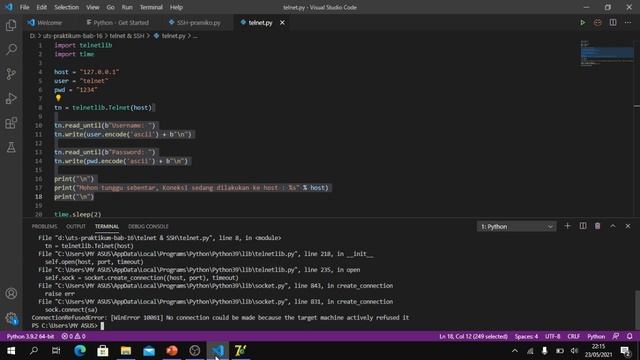This screenshot has width=640, height=360.
Task: Click breadcrumb folder uts-praktikum-bab-16
Action: click(x=73, y=36)
